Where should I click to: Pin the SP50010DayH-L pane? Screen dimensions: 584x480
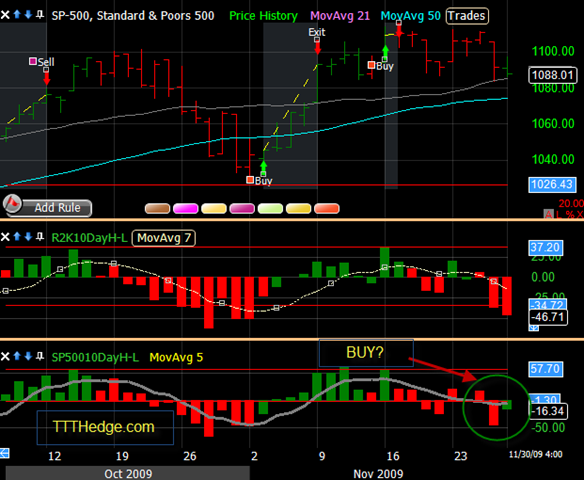[39, 356]
